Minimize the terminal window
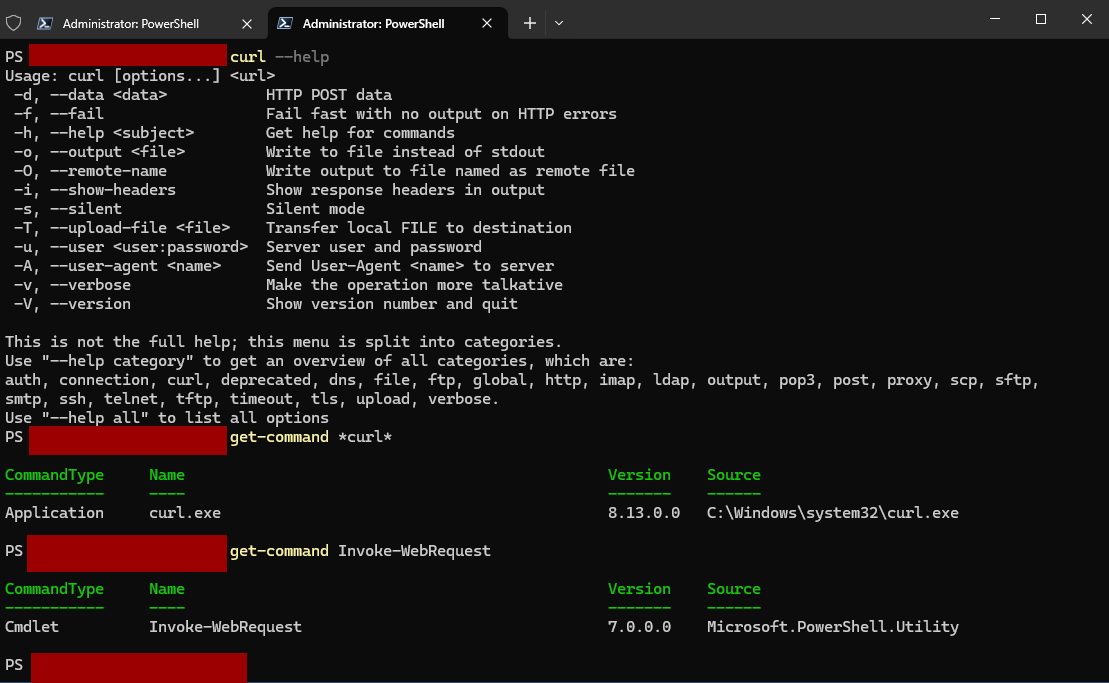Image resolution: width=1109 pixels, height=683 pixels. pyautogui.click(x=995, y=19)
